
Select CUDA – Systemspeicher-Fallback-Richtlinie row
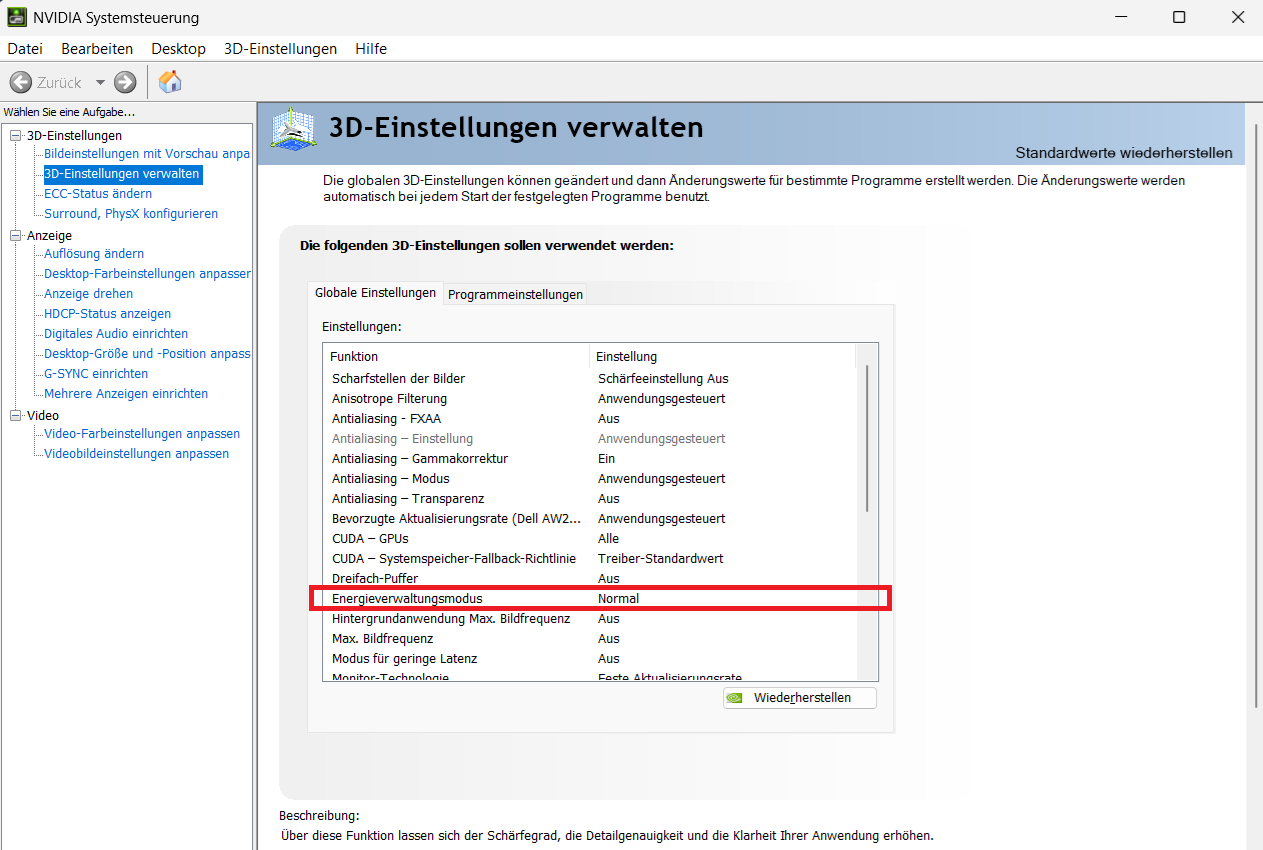click(590, 559)
